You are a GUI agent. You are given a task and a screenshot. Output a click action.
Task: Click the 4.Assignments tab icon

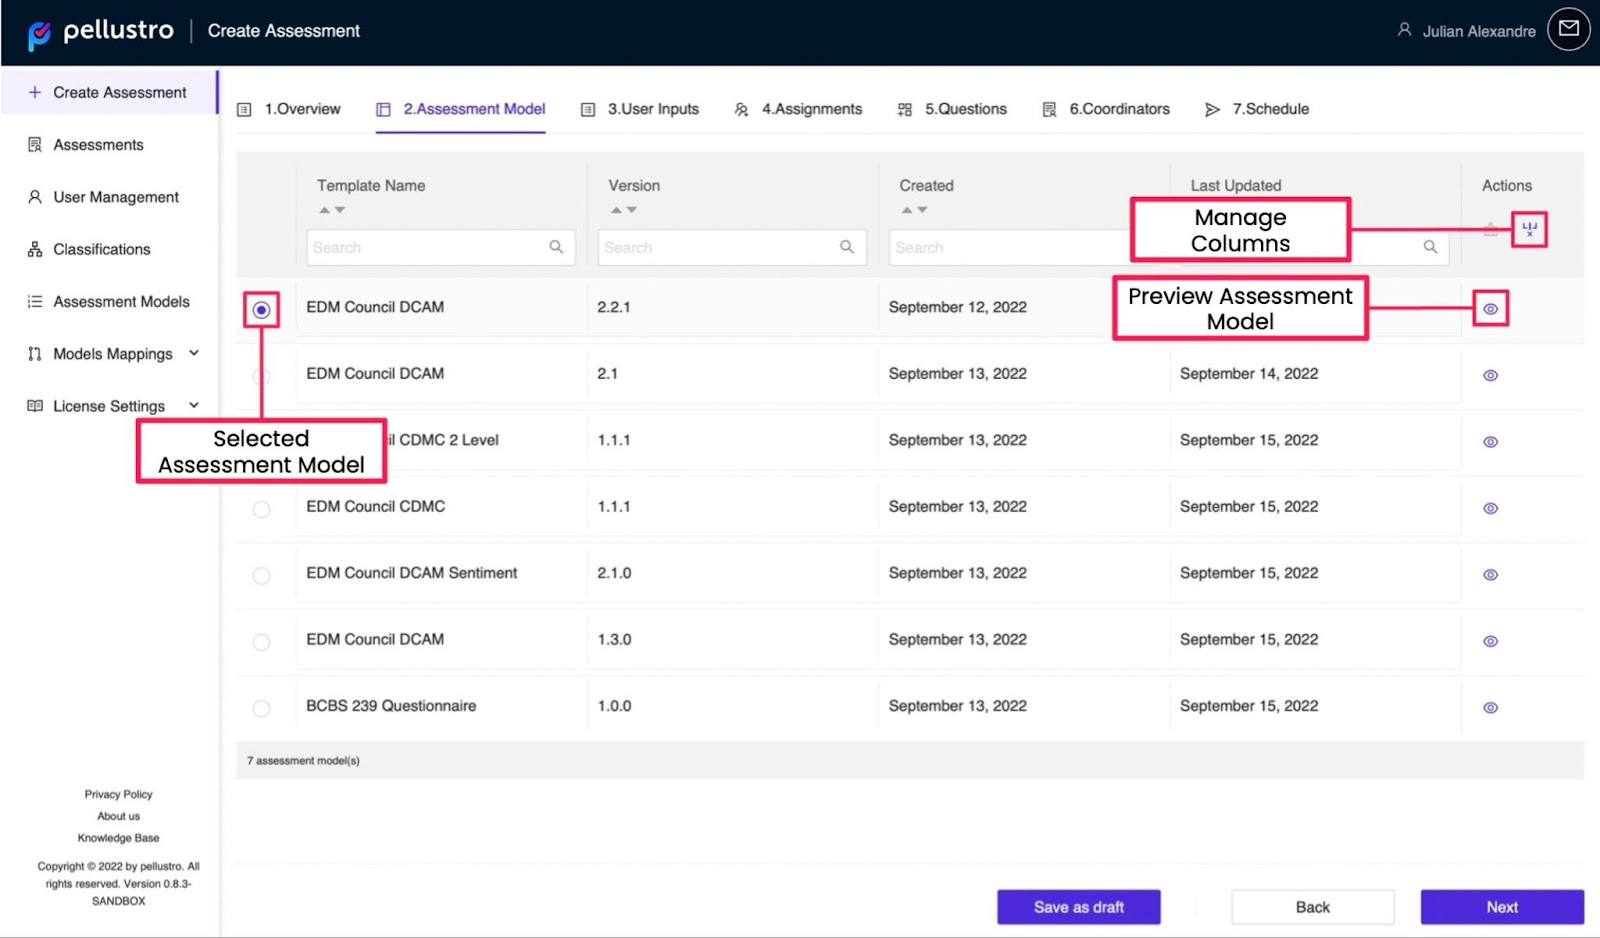coord(741,110)
